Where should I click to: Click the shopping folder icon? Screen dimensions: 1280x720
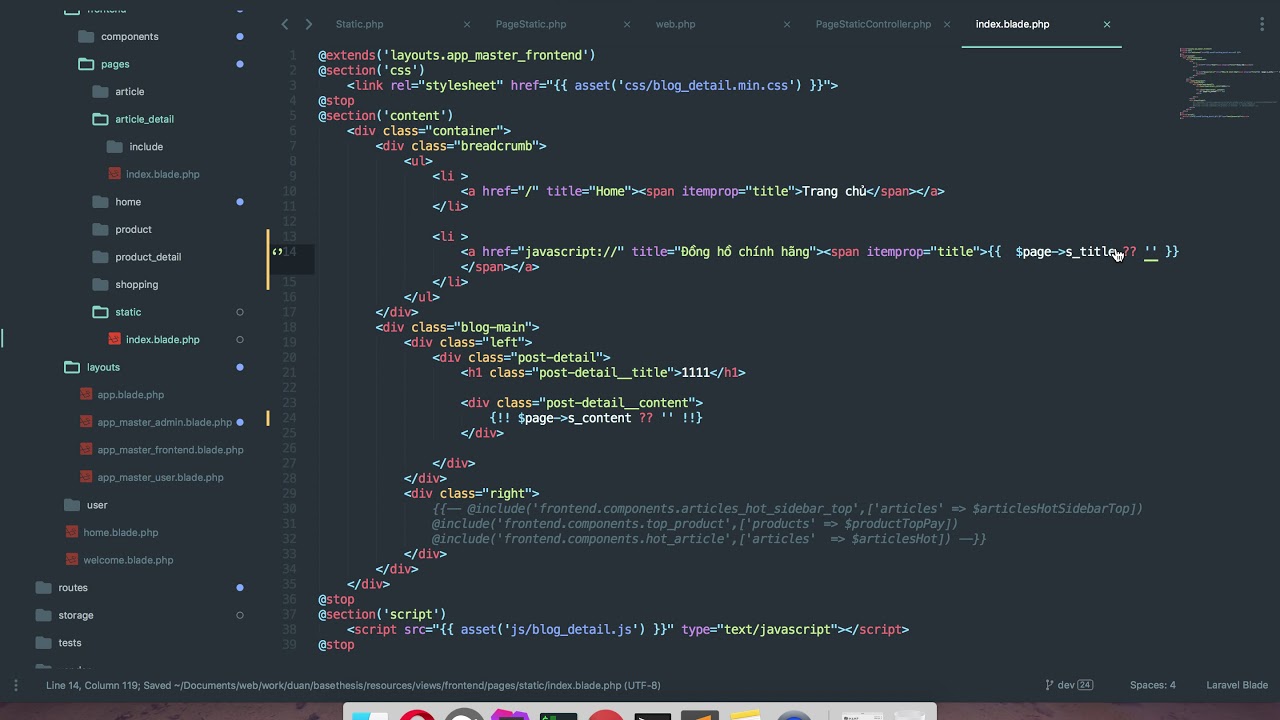100,284
